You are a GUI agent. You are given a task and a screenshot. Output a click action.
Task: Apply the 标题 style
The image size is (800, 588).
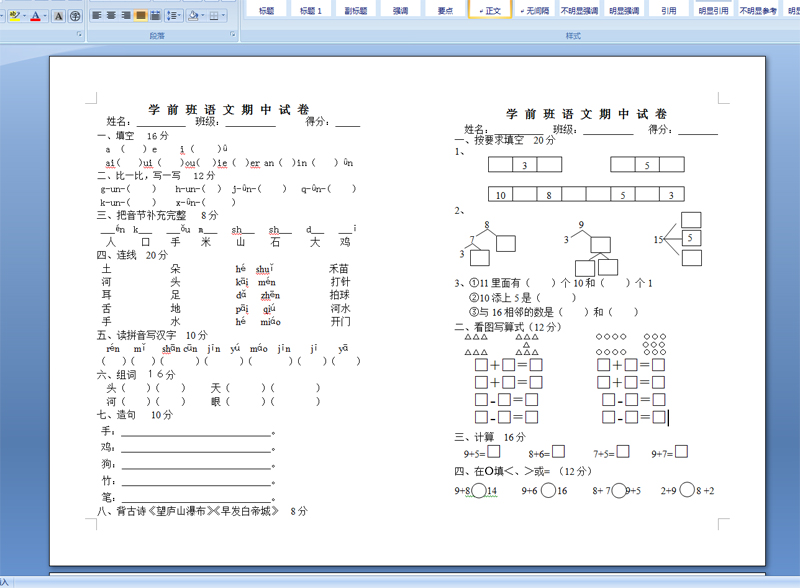coord(266,10)
